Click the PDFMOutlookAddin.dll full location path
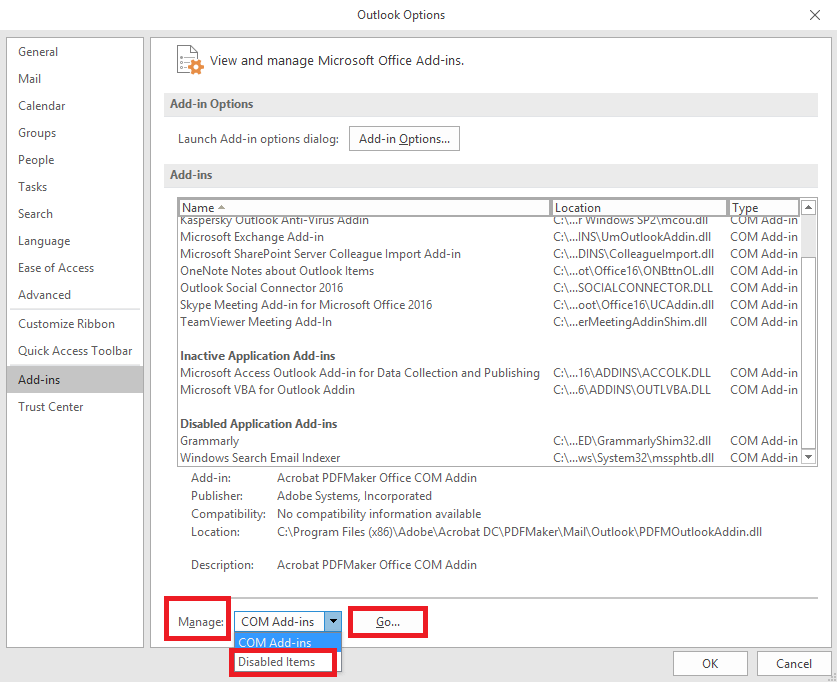The image size is (837, 682). pos(519,532)
